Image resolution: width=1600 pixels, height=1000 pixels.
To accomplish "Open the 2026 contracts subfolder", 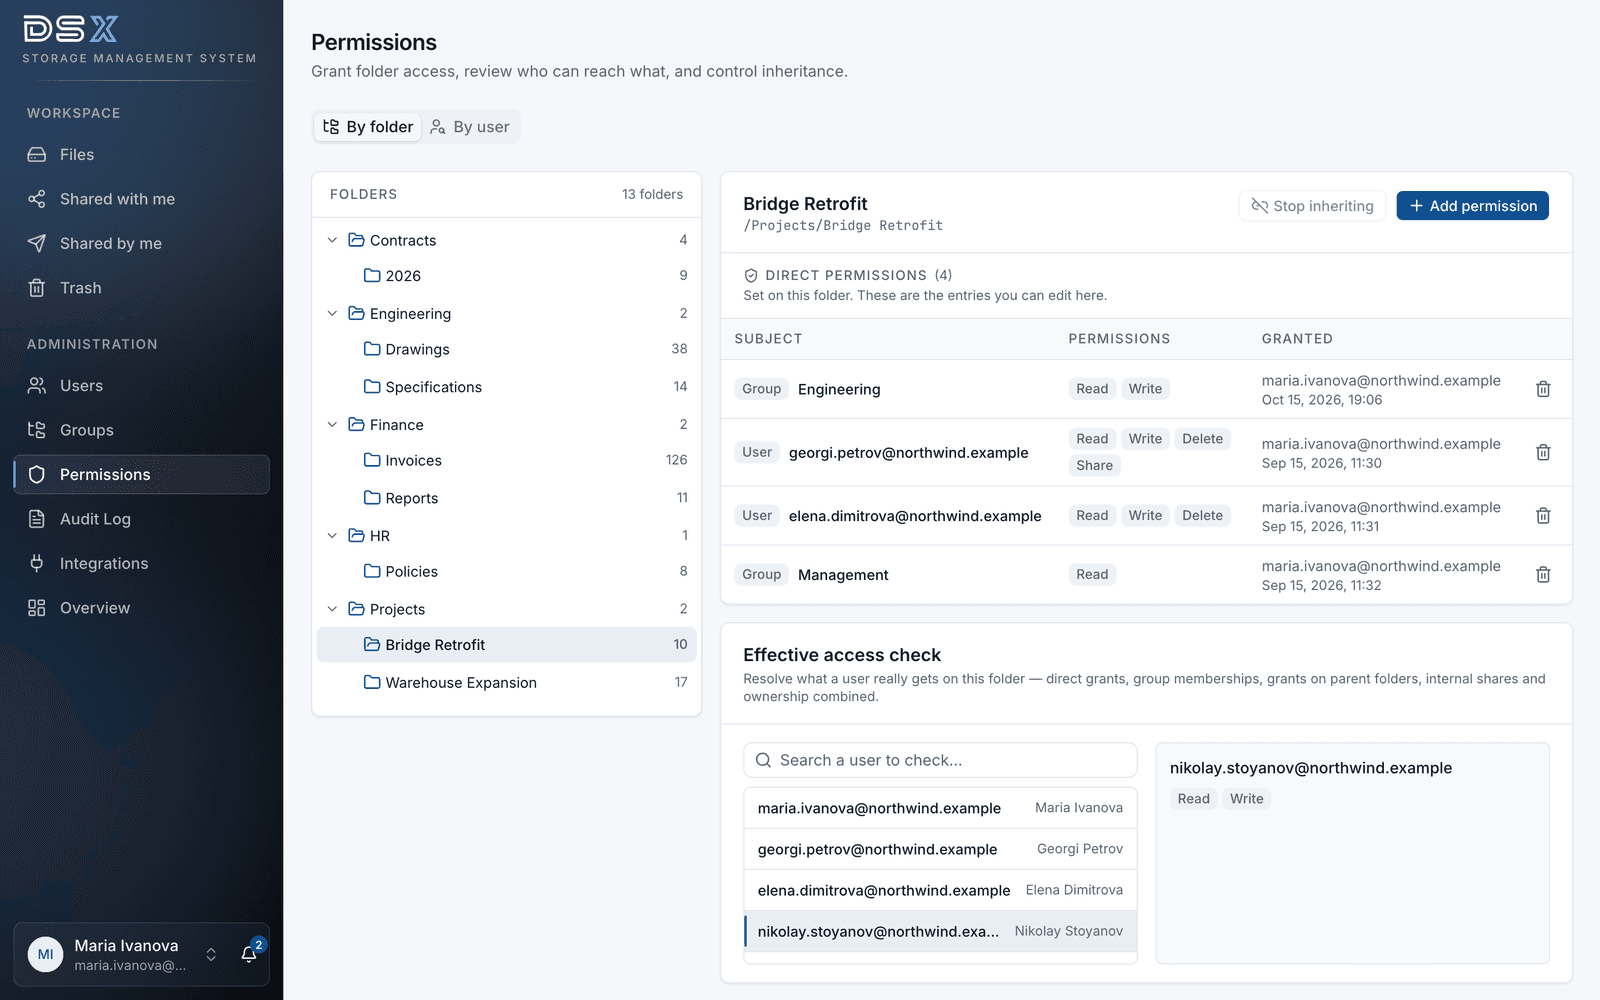I will tap(507, 275).
